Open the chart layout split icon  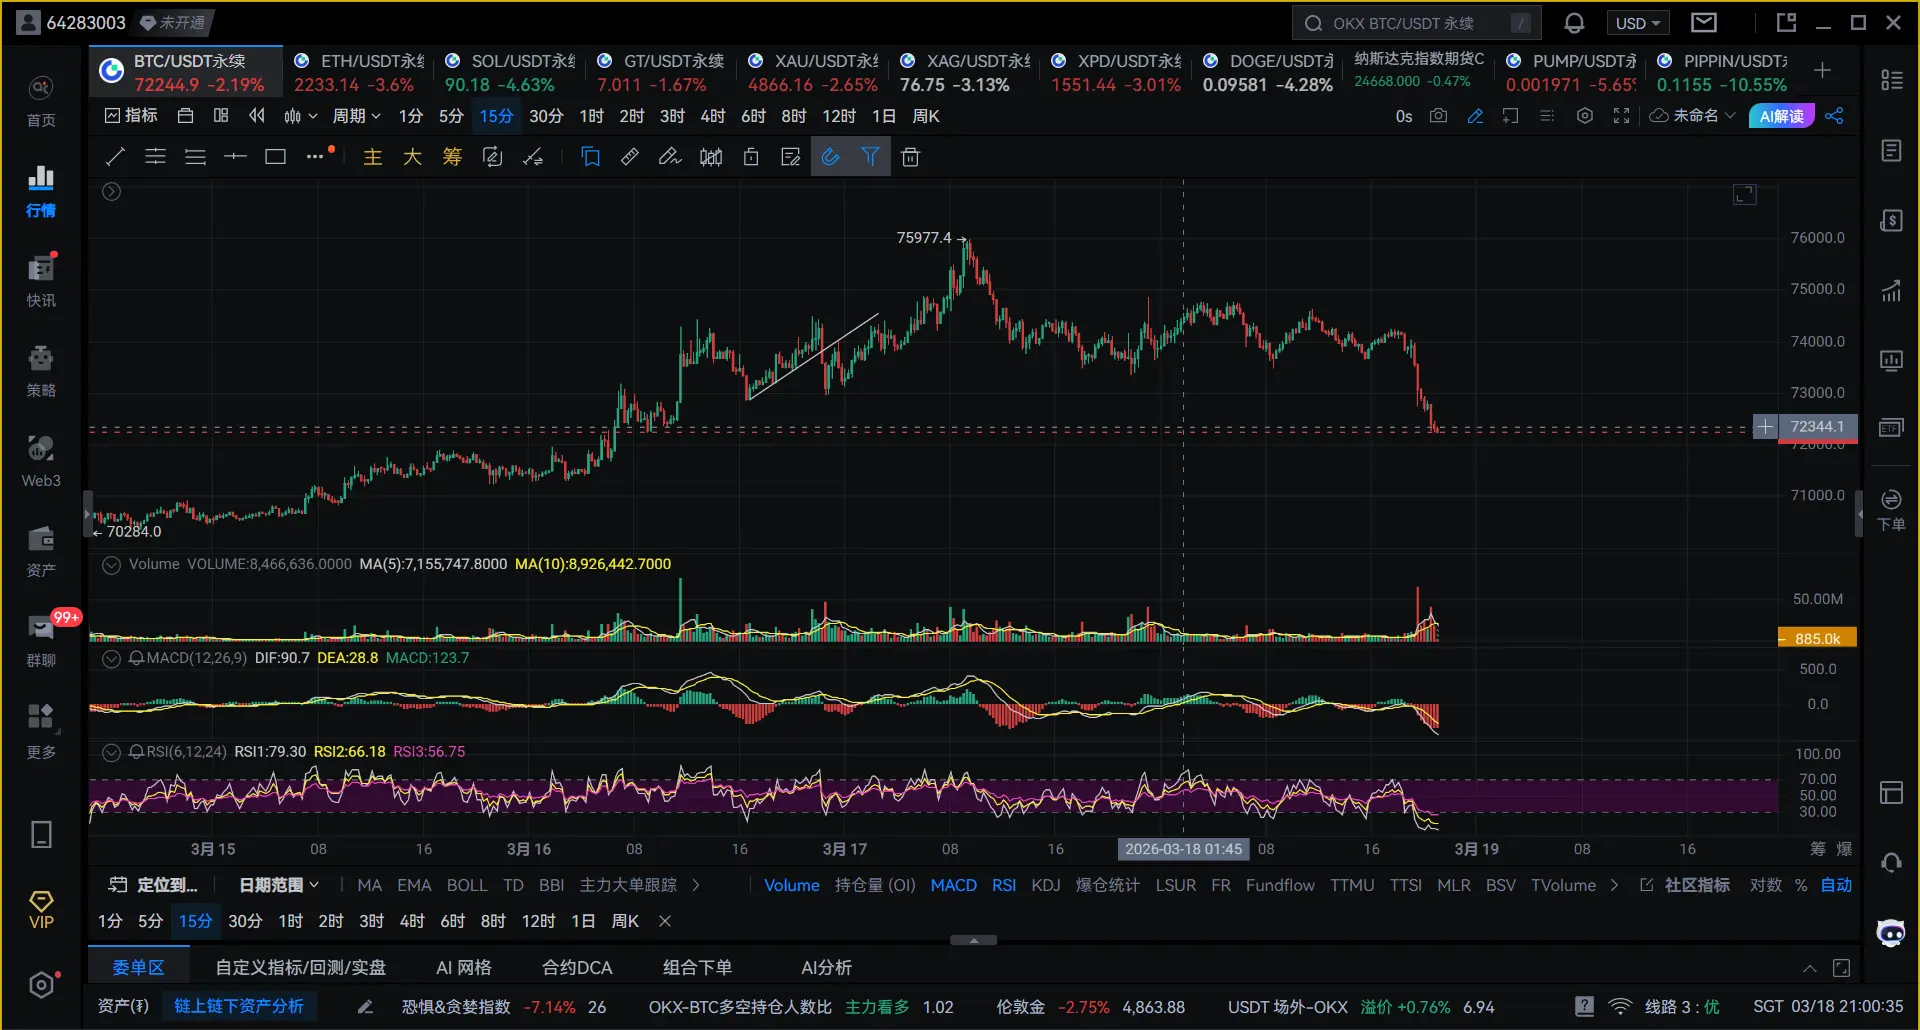(221, 116)
